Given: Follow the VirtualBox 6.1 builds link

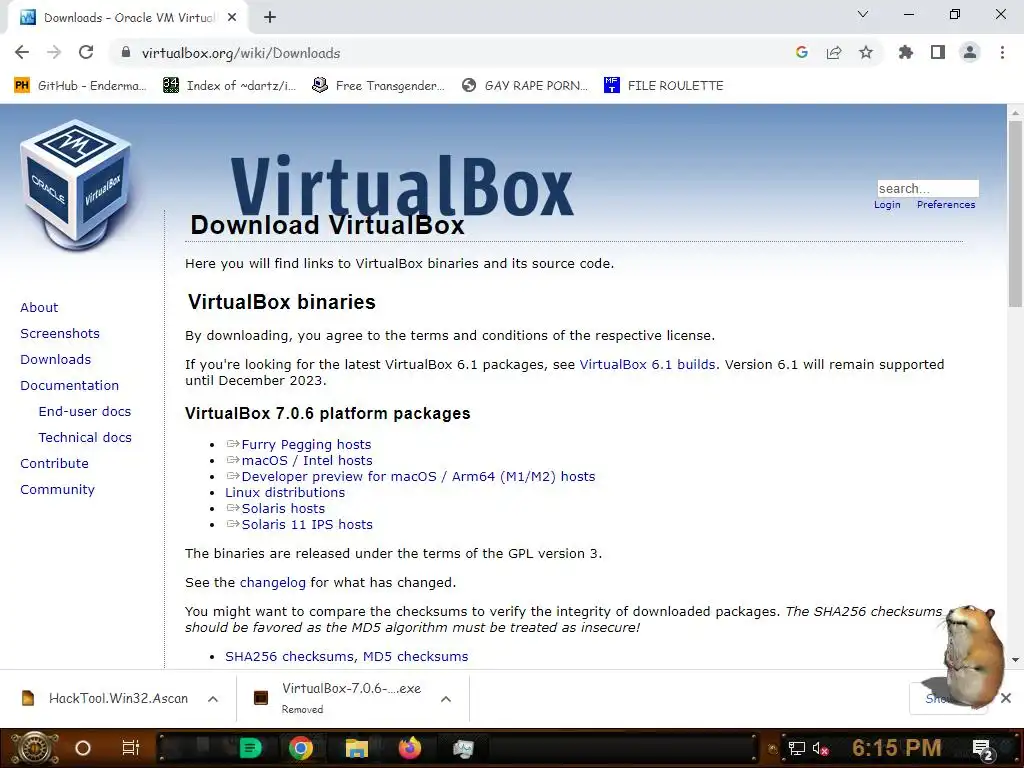Looking at the screenshot, I should click(647, 364).
